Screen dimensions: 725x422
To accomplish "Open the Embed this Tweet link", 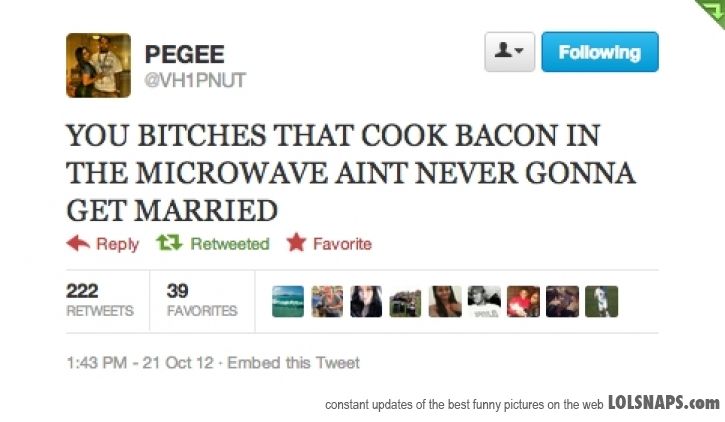I will click(x=293, y=363).
